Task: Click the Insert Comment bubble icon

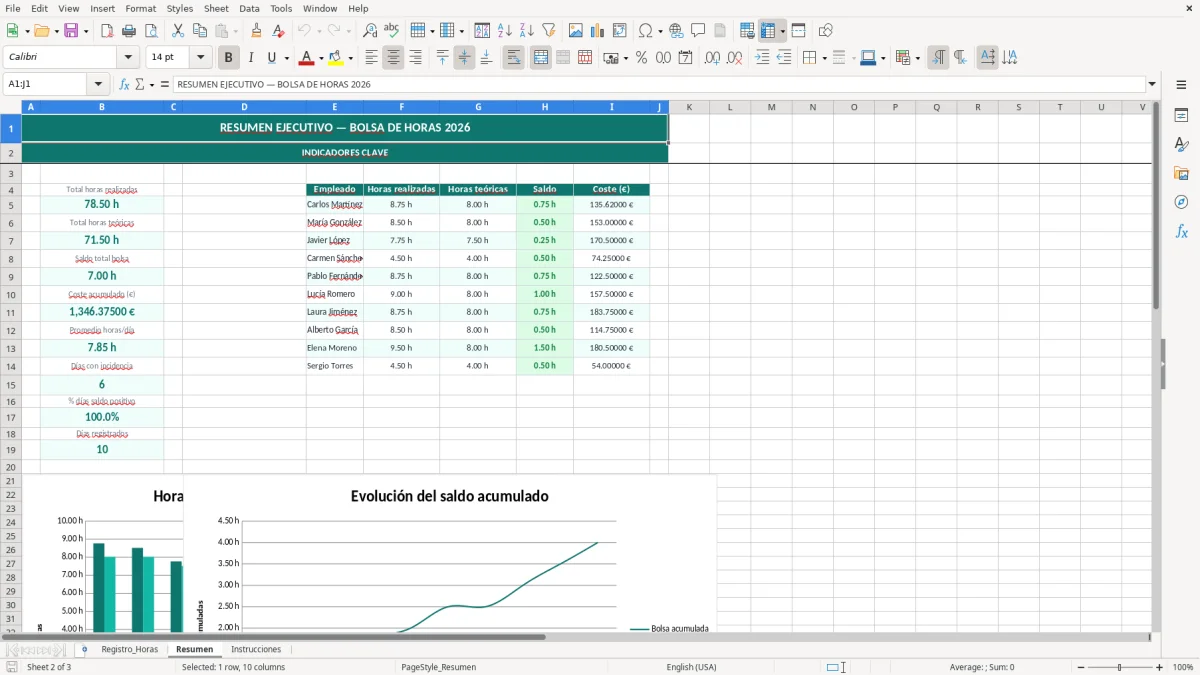Action: (698, 31)
